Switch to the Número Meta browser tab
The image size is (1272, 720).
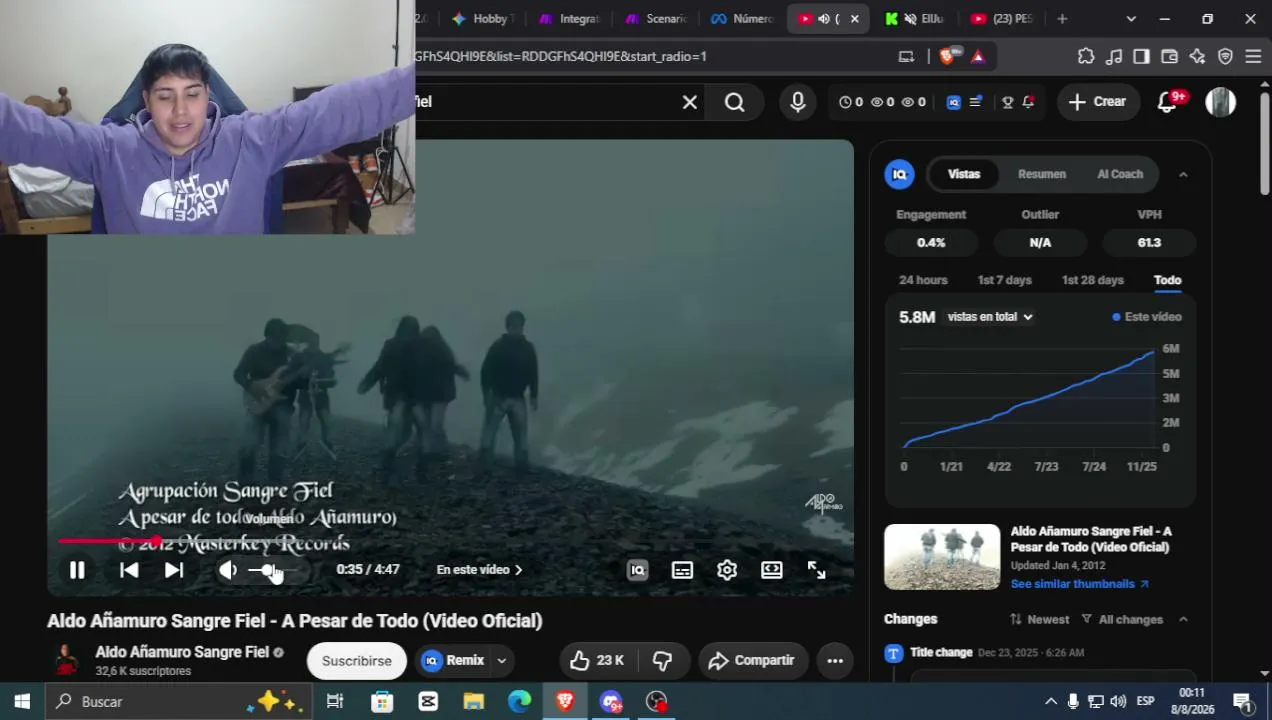coord(742,19)
